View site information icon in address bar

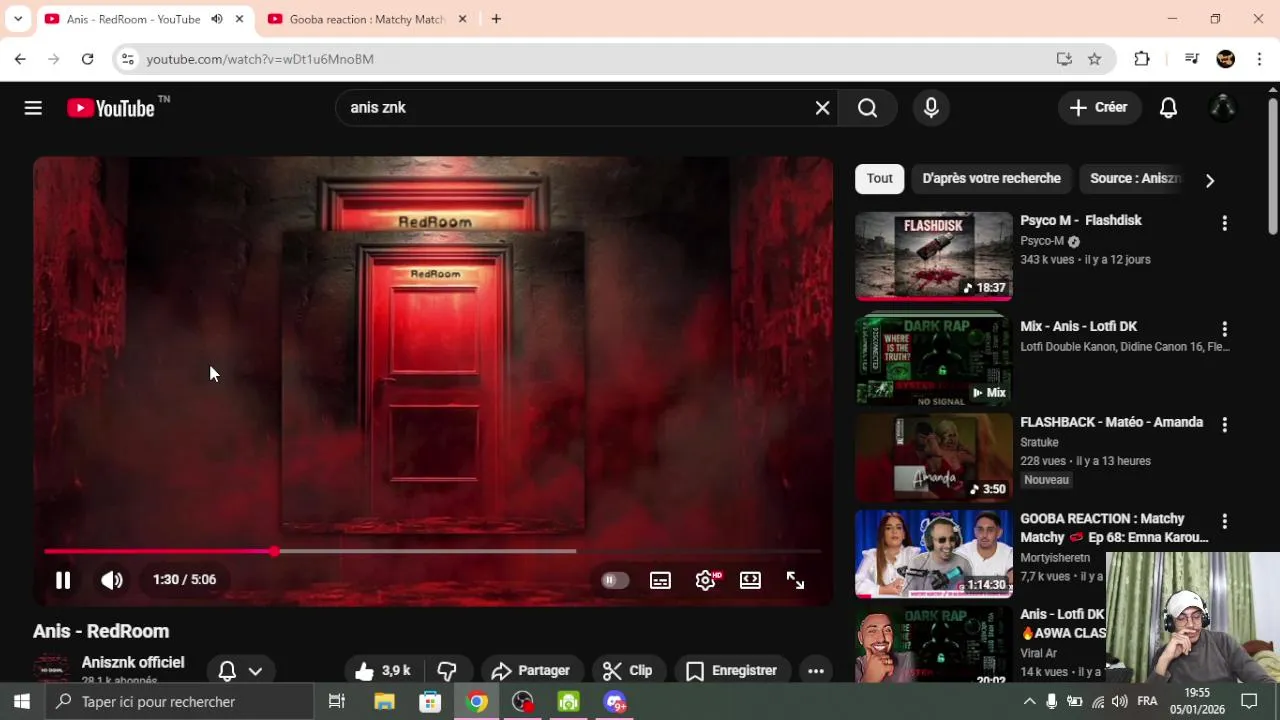pyautogui.click(x=127, y=59)
